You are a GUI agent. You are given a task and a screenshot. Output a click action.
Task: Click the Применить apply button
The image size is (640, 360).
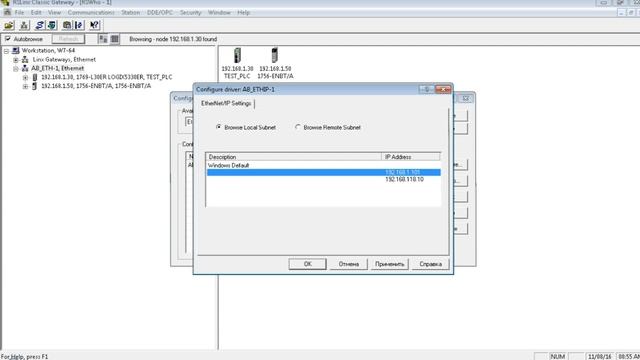point(390,264)
